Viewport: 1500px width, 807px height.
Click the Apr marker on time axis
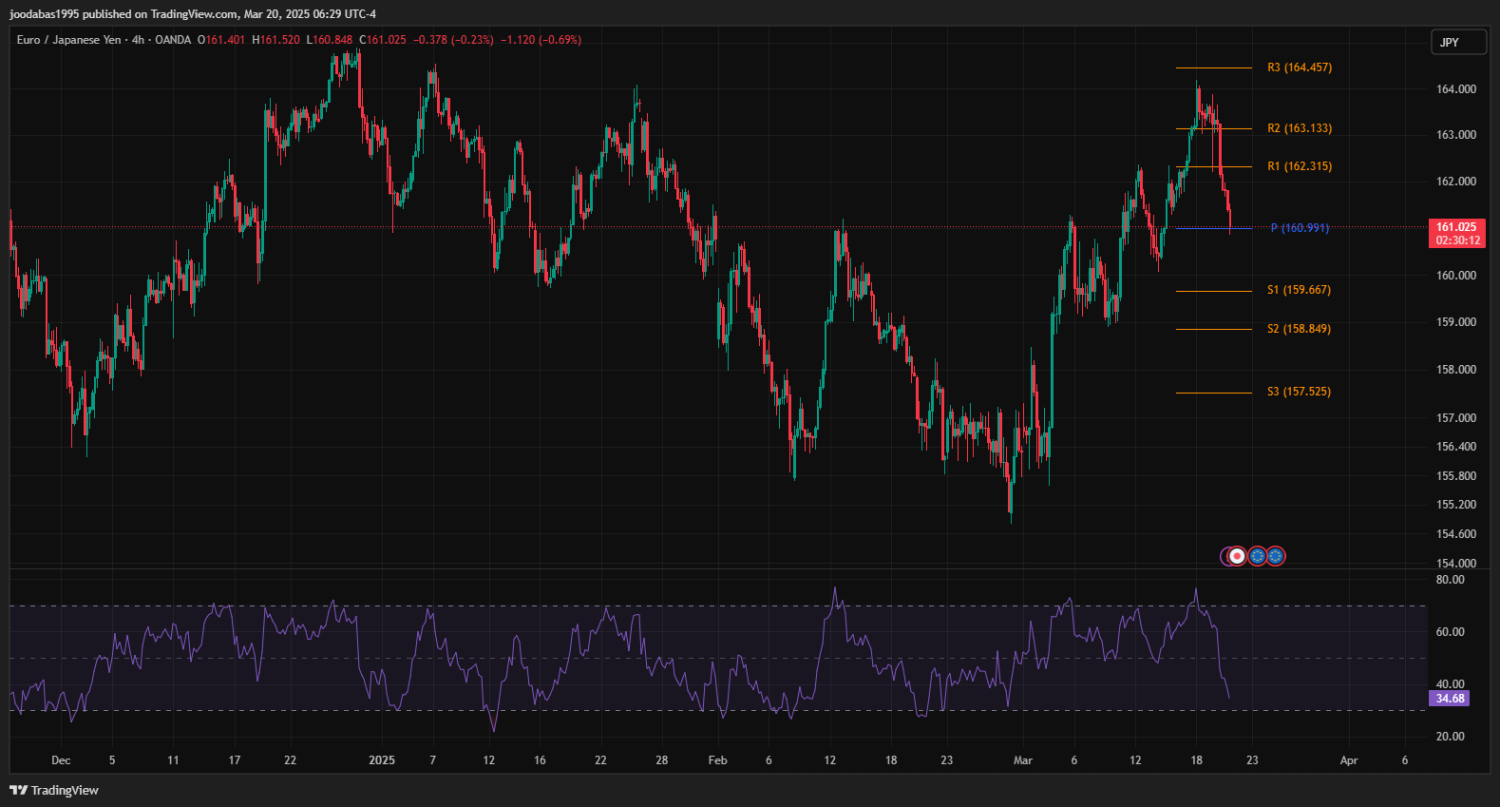1349,760
